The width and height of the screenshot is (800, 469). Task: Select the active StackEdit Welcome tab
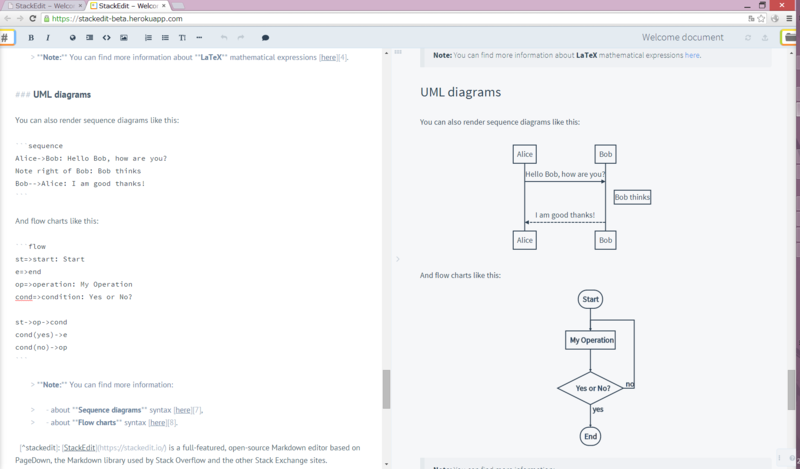(128, 6)
